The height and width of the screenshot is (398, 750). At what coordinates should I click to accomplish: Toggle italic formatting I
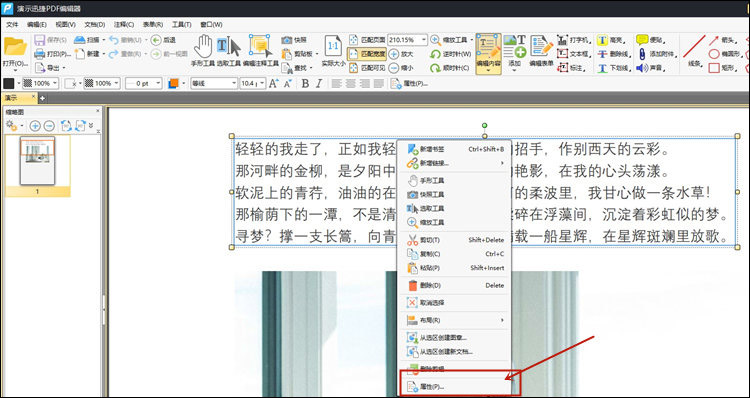point(319,83)
